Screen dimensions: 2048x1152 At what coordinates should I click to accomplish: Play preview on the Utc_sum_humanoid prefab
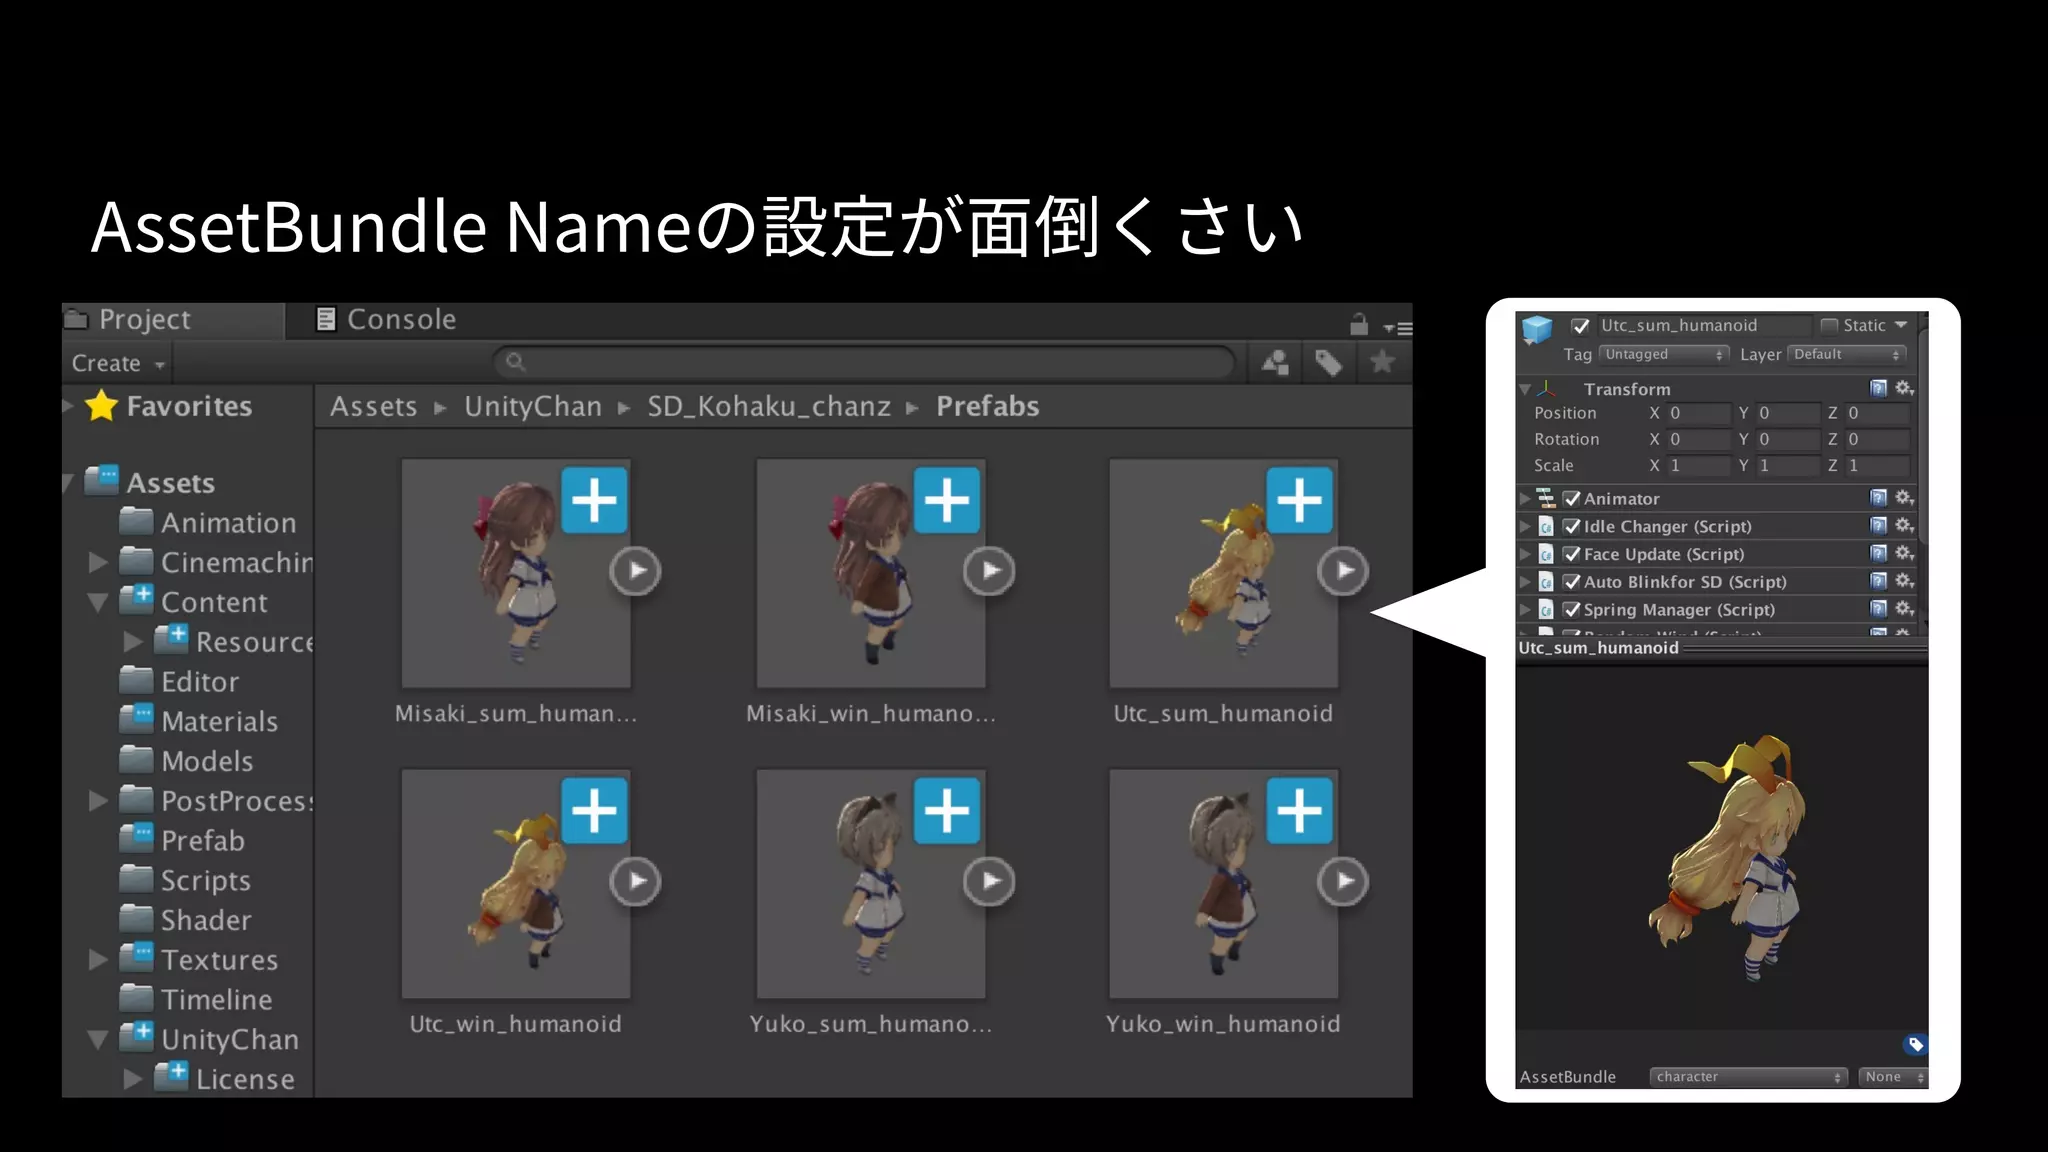point(1342,571)
